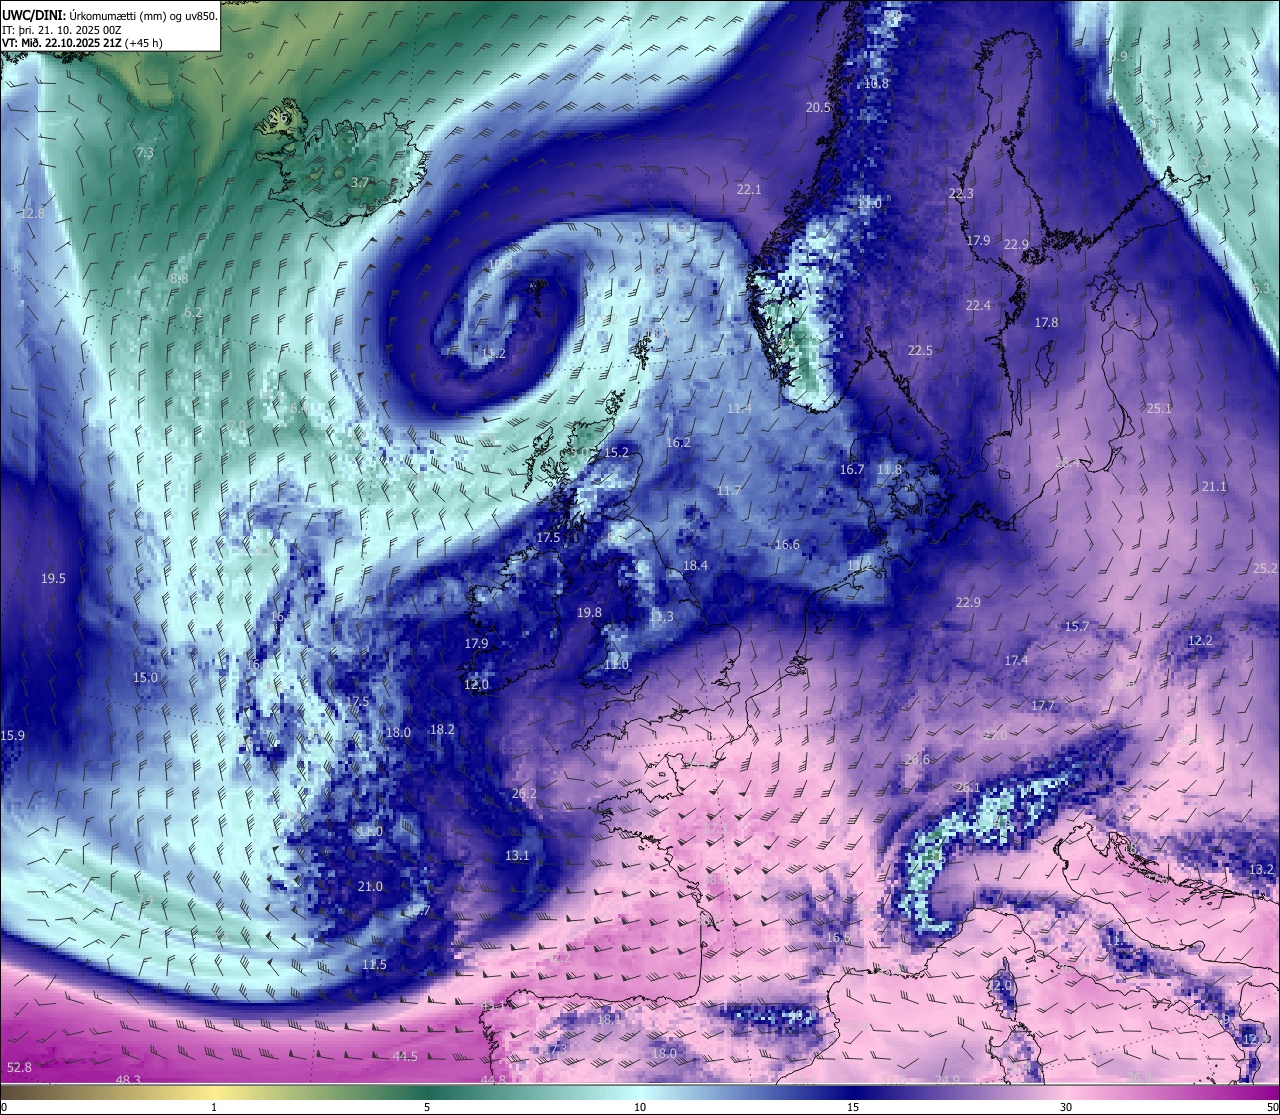Click the 22.4 value over Sweden
Screen dimensions: 1280x1115
978,306
